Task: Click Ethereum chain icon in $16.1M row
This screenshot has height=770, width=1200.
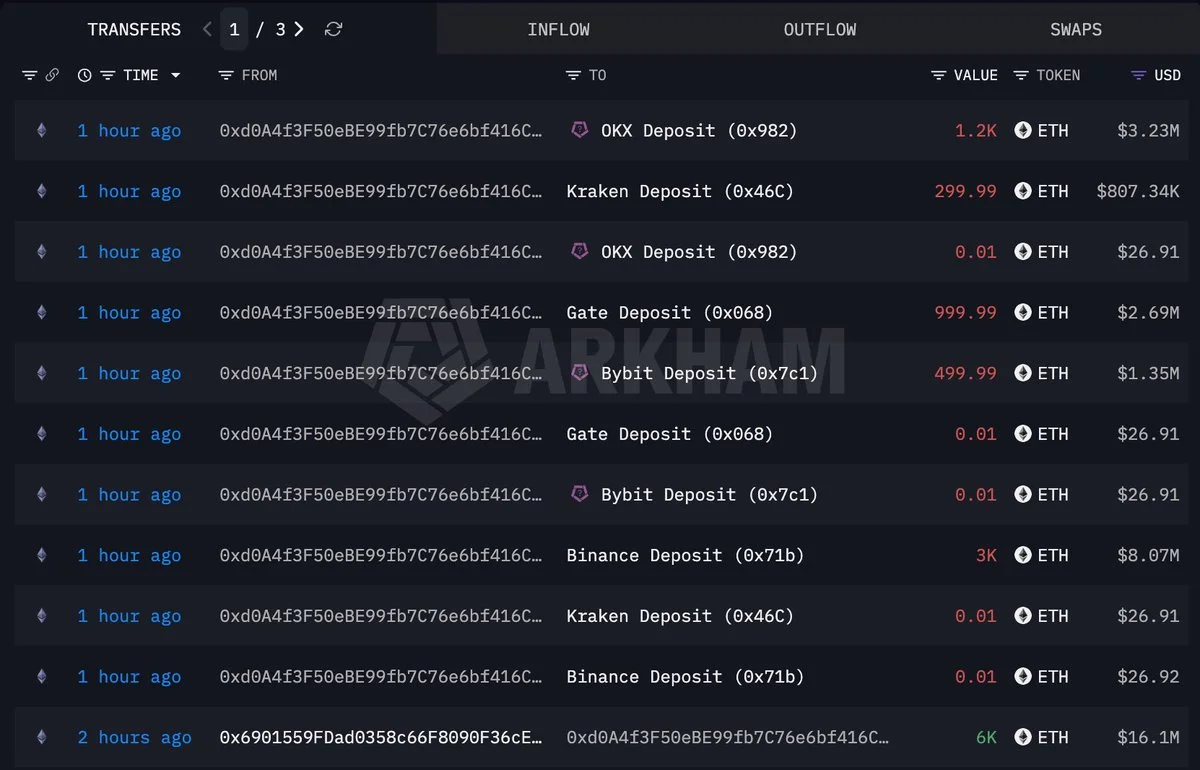Action: coord(41,737)
